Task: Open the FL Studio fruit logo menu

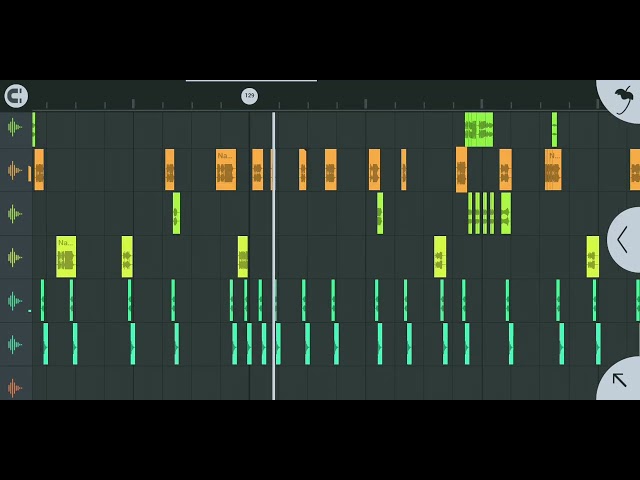Action: (x=624, y=100)
